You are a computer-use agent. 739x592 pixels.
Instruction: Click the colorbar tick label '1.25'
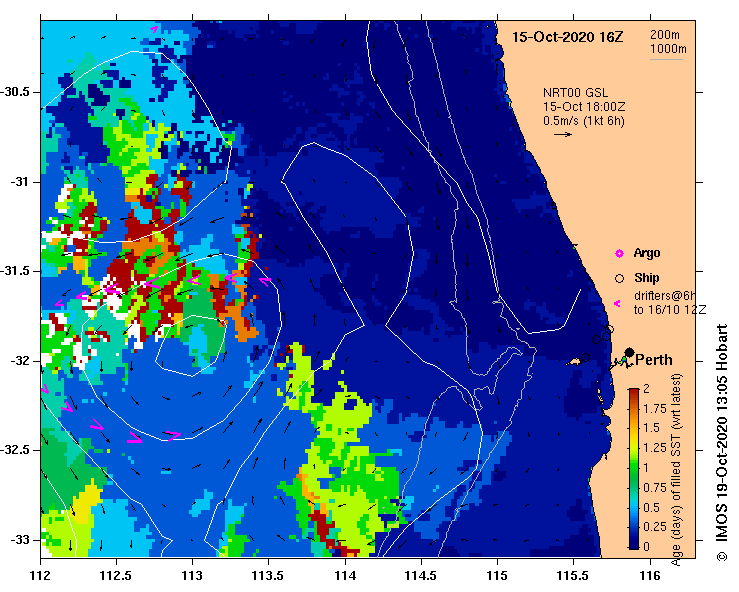[x=655, y=448]
